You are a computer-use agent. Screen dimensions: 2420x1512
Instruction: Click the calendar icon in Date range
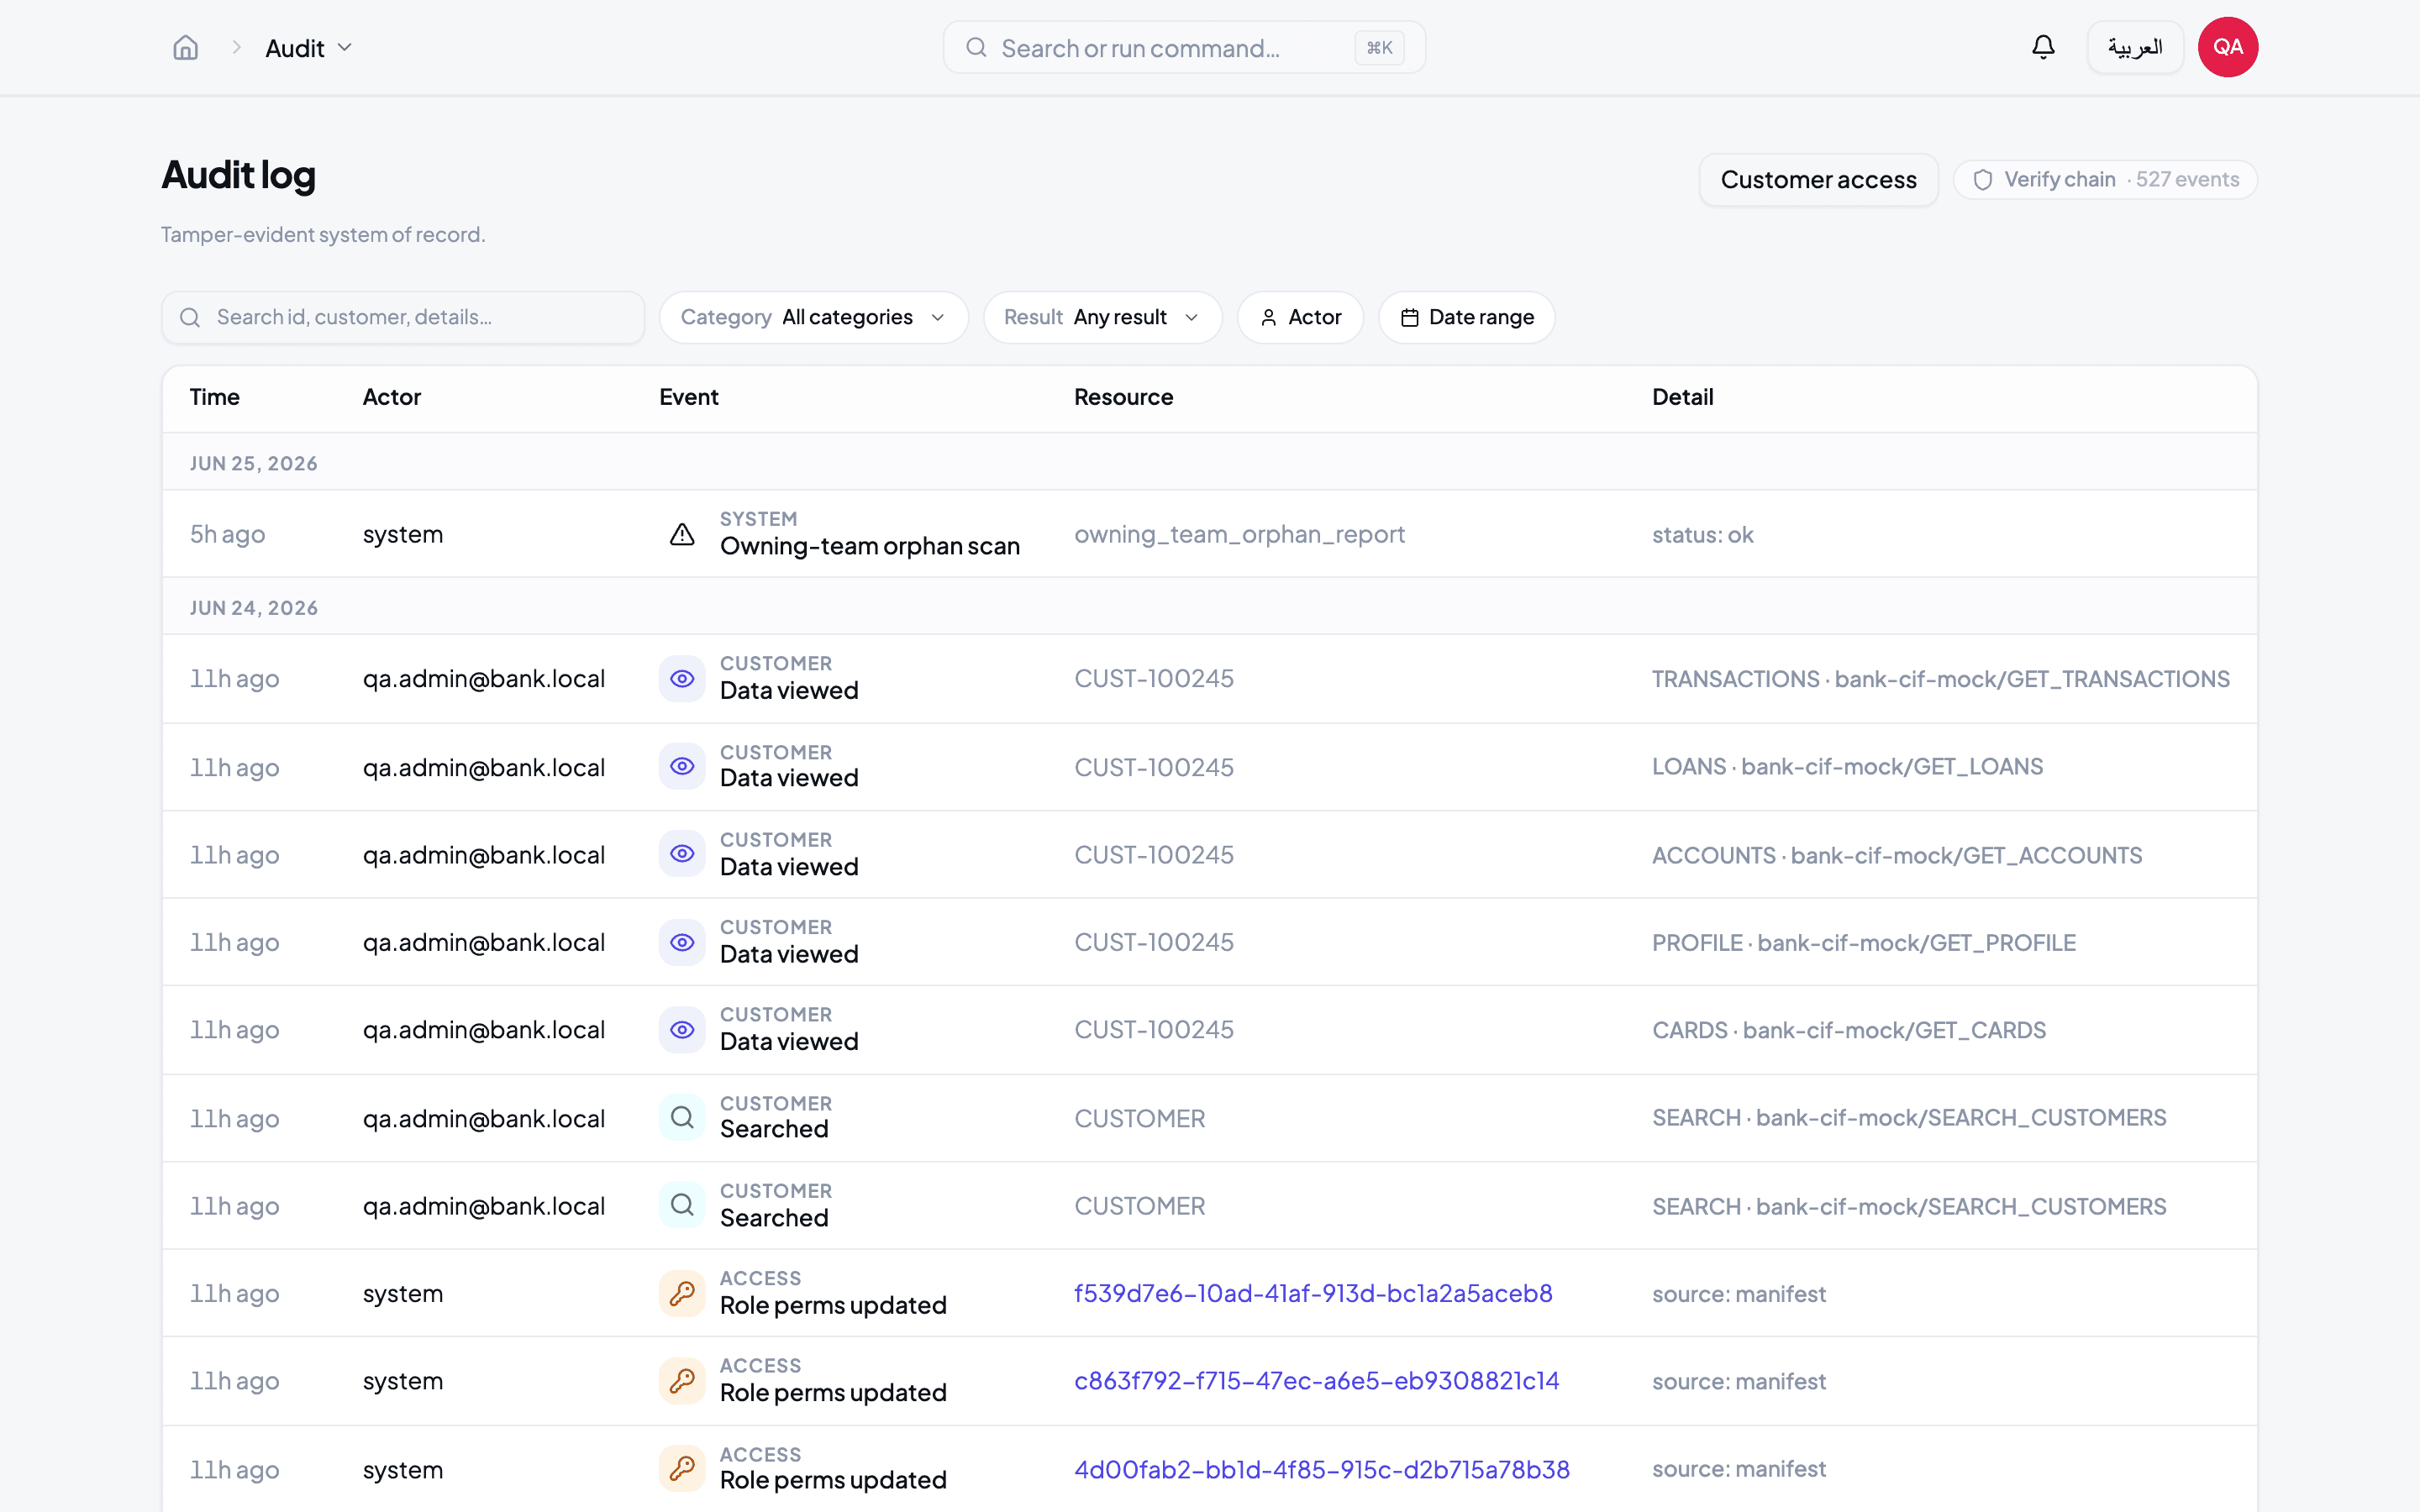coord(1410,318)
